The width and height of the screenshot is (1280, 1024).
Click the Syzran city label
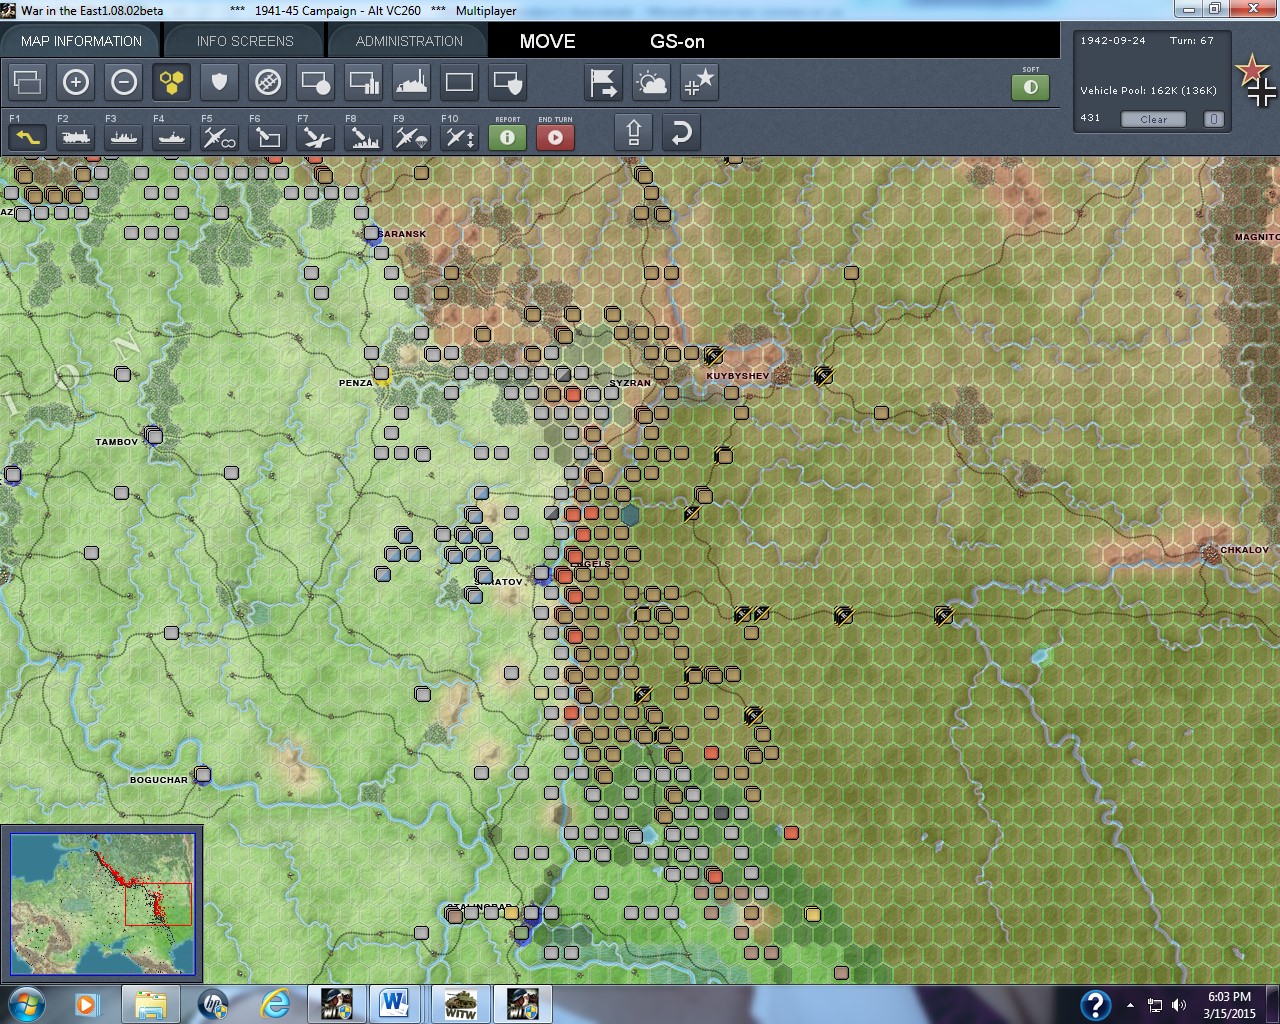(x=630, y=383)
